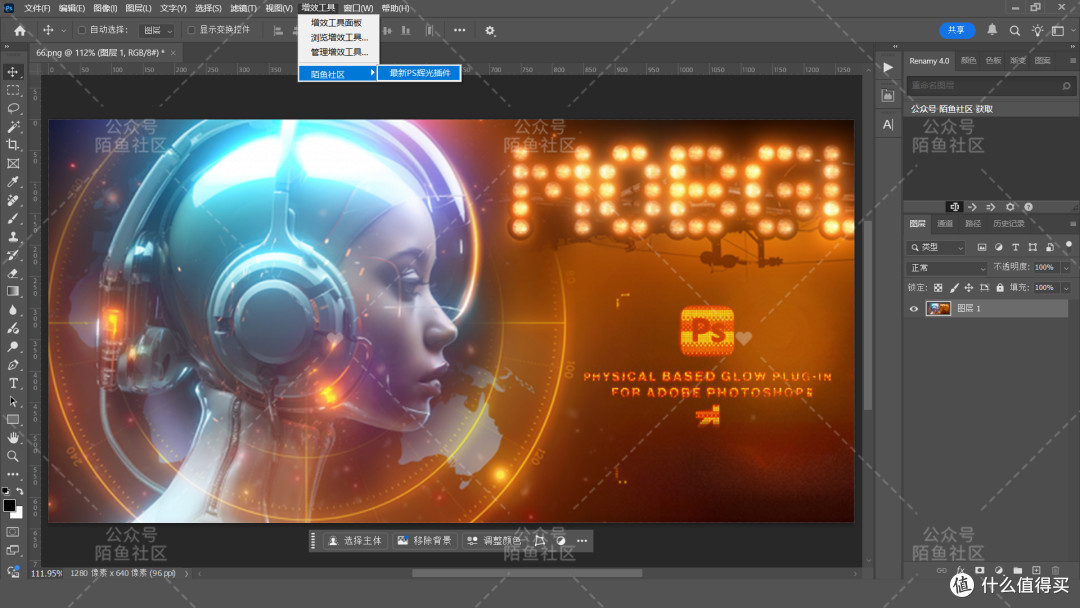Expand the 不透明度 100% dropdown arrow
Viewport: 1080px width, 608px height.
[x=1066, y=268]
